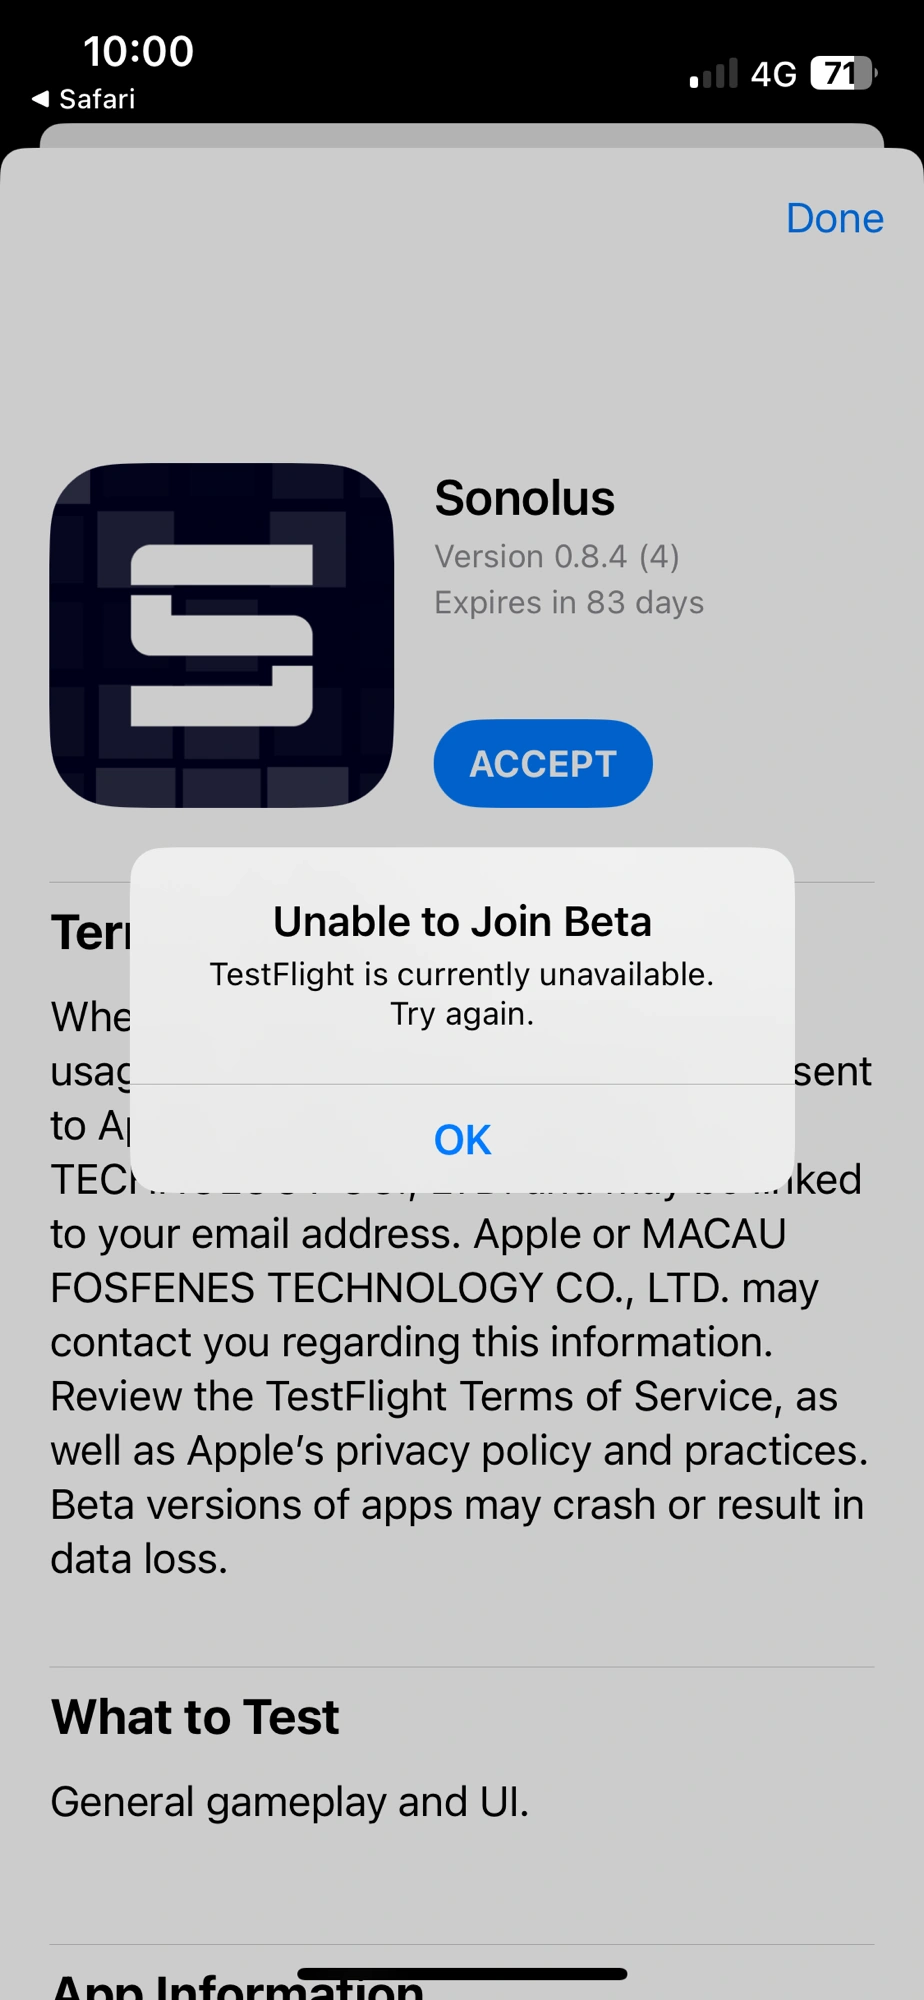
Task: Tap the What to Test heading
Action: click(195, 1716)
